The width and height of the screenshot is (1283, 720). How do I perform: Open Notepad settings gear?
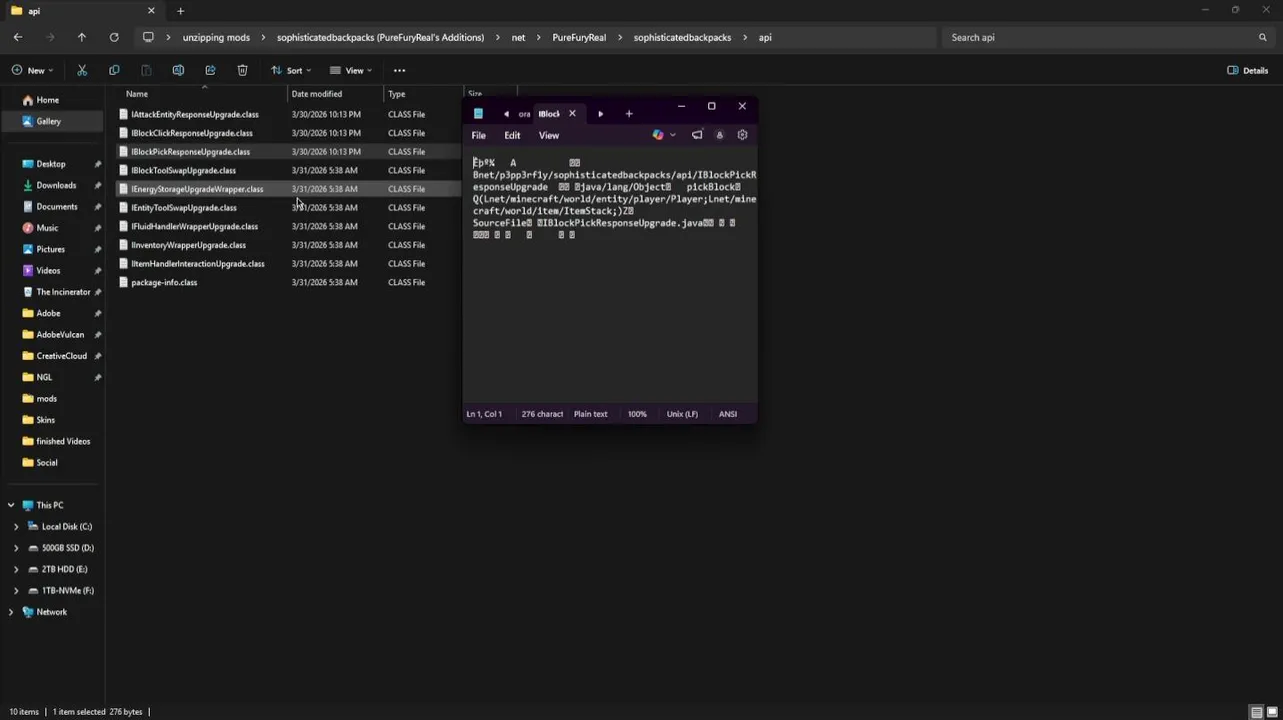742,135
